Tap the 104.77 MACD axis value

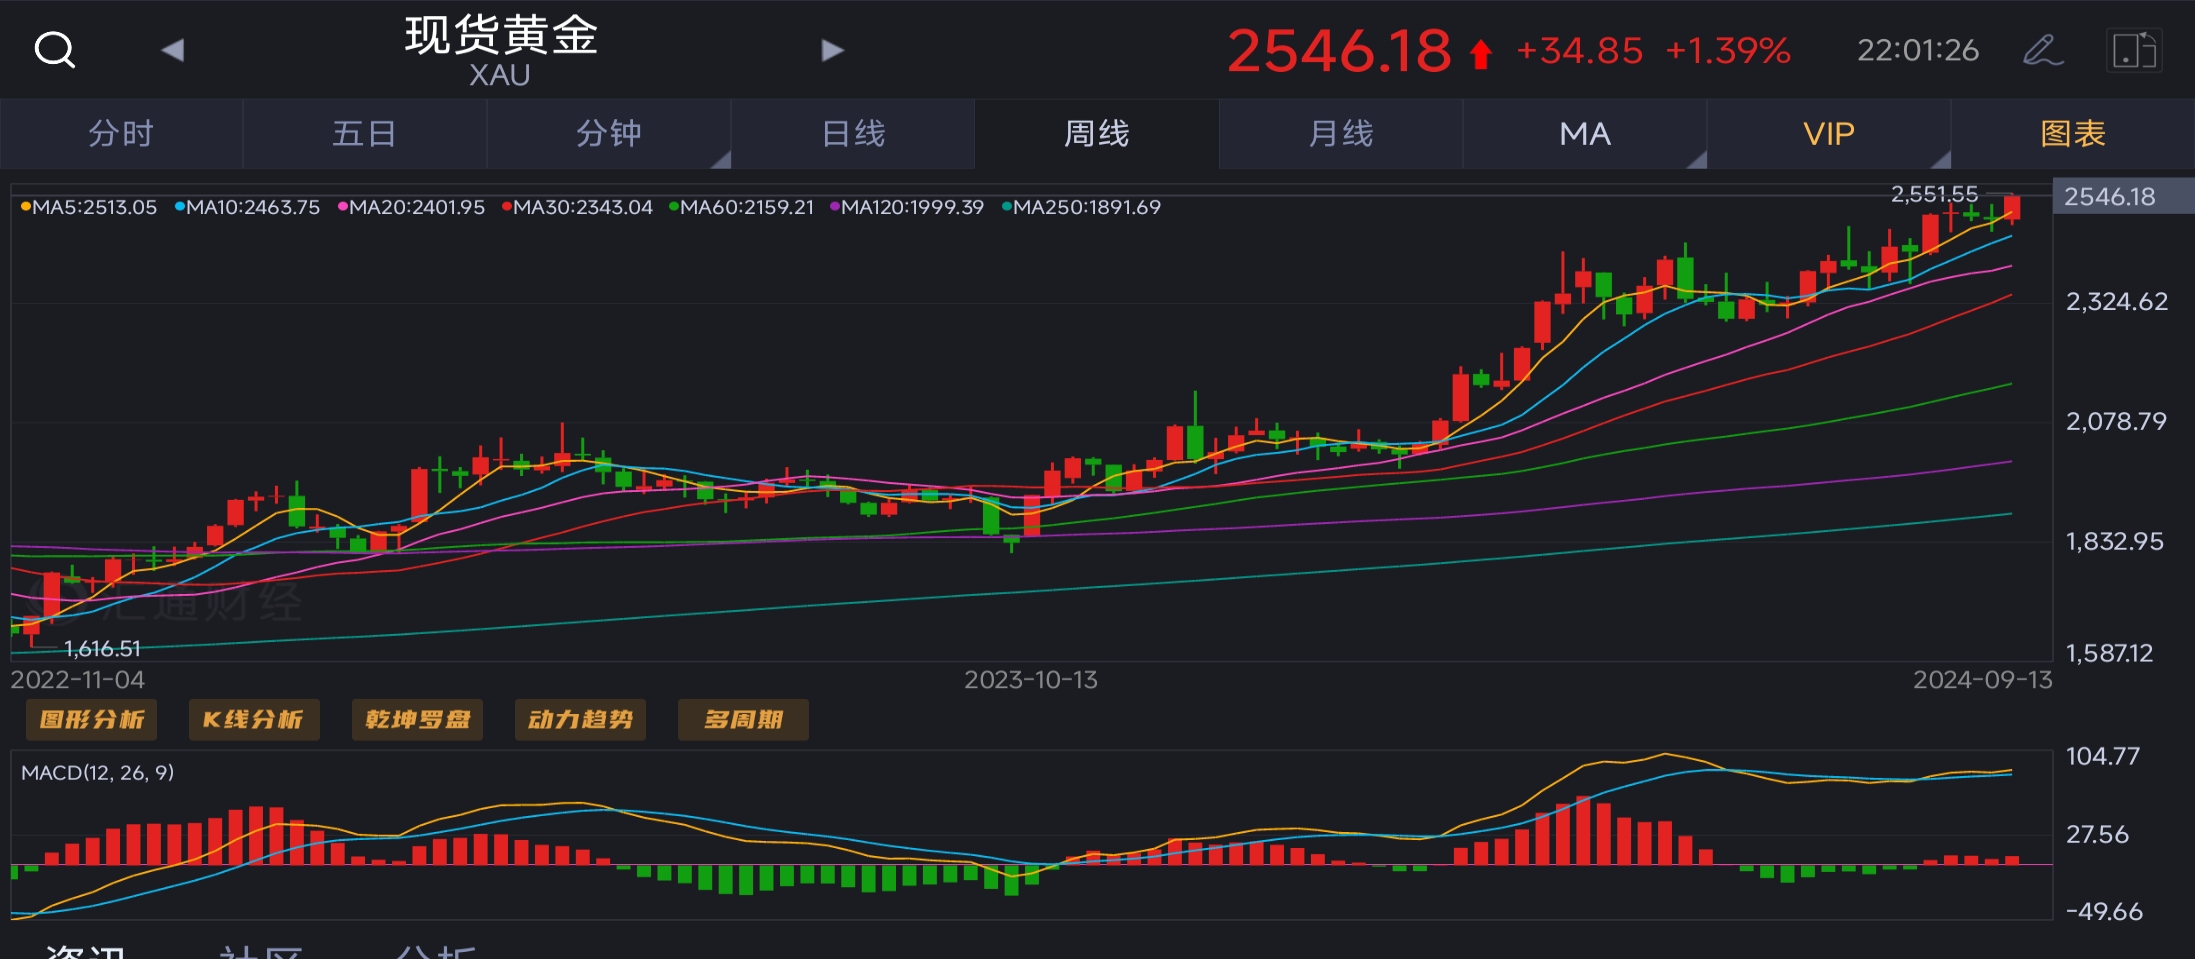pyautogui.click(x=2104, y=756)
